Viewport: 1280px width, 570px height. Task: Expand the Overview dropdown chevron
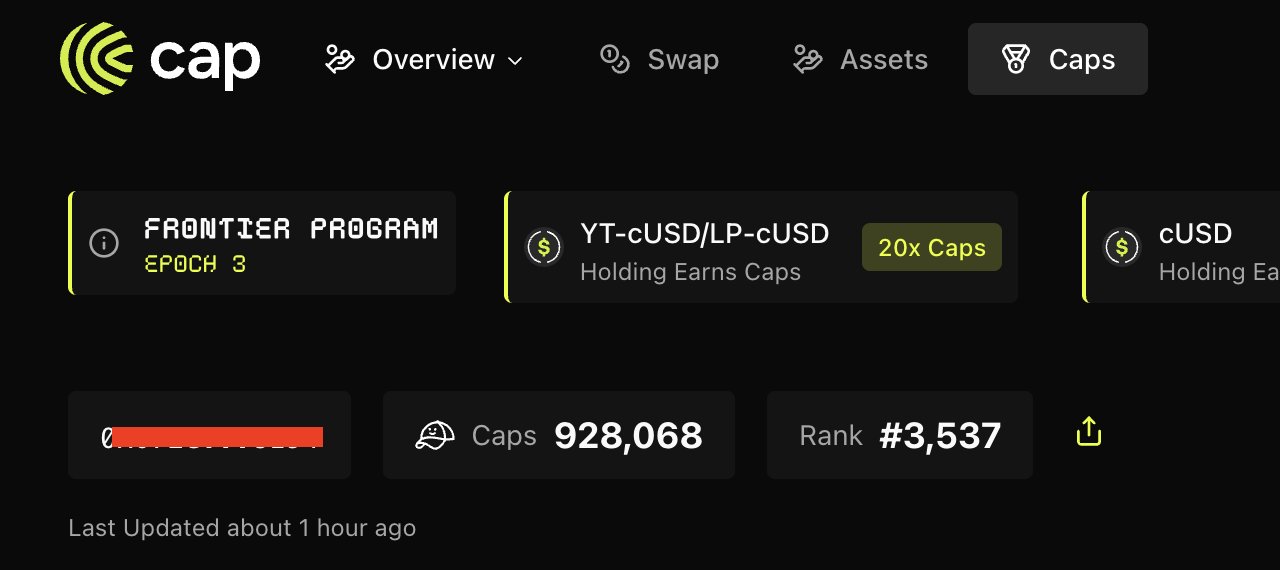516,61
